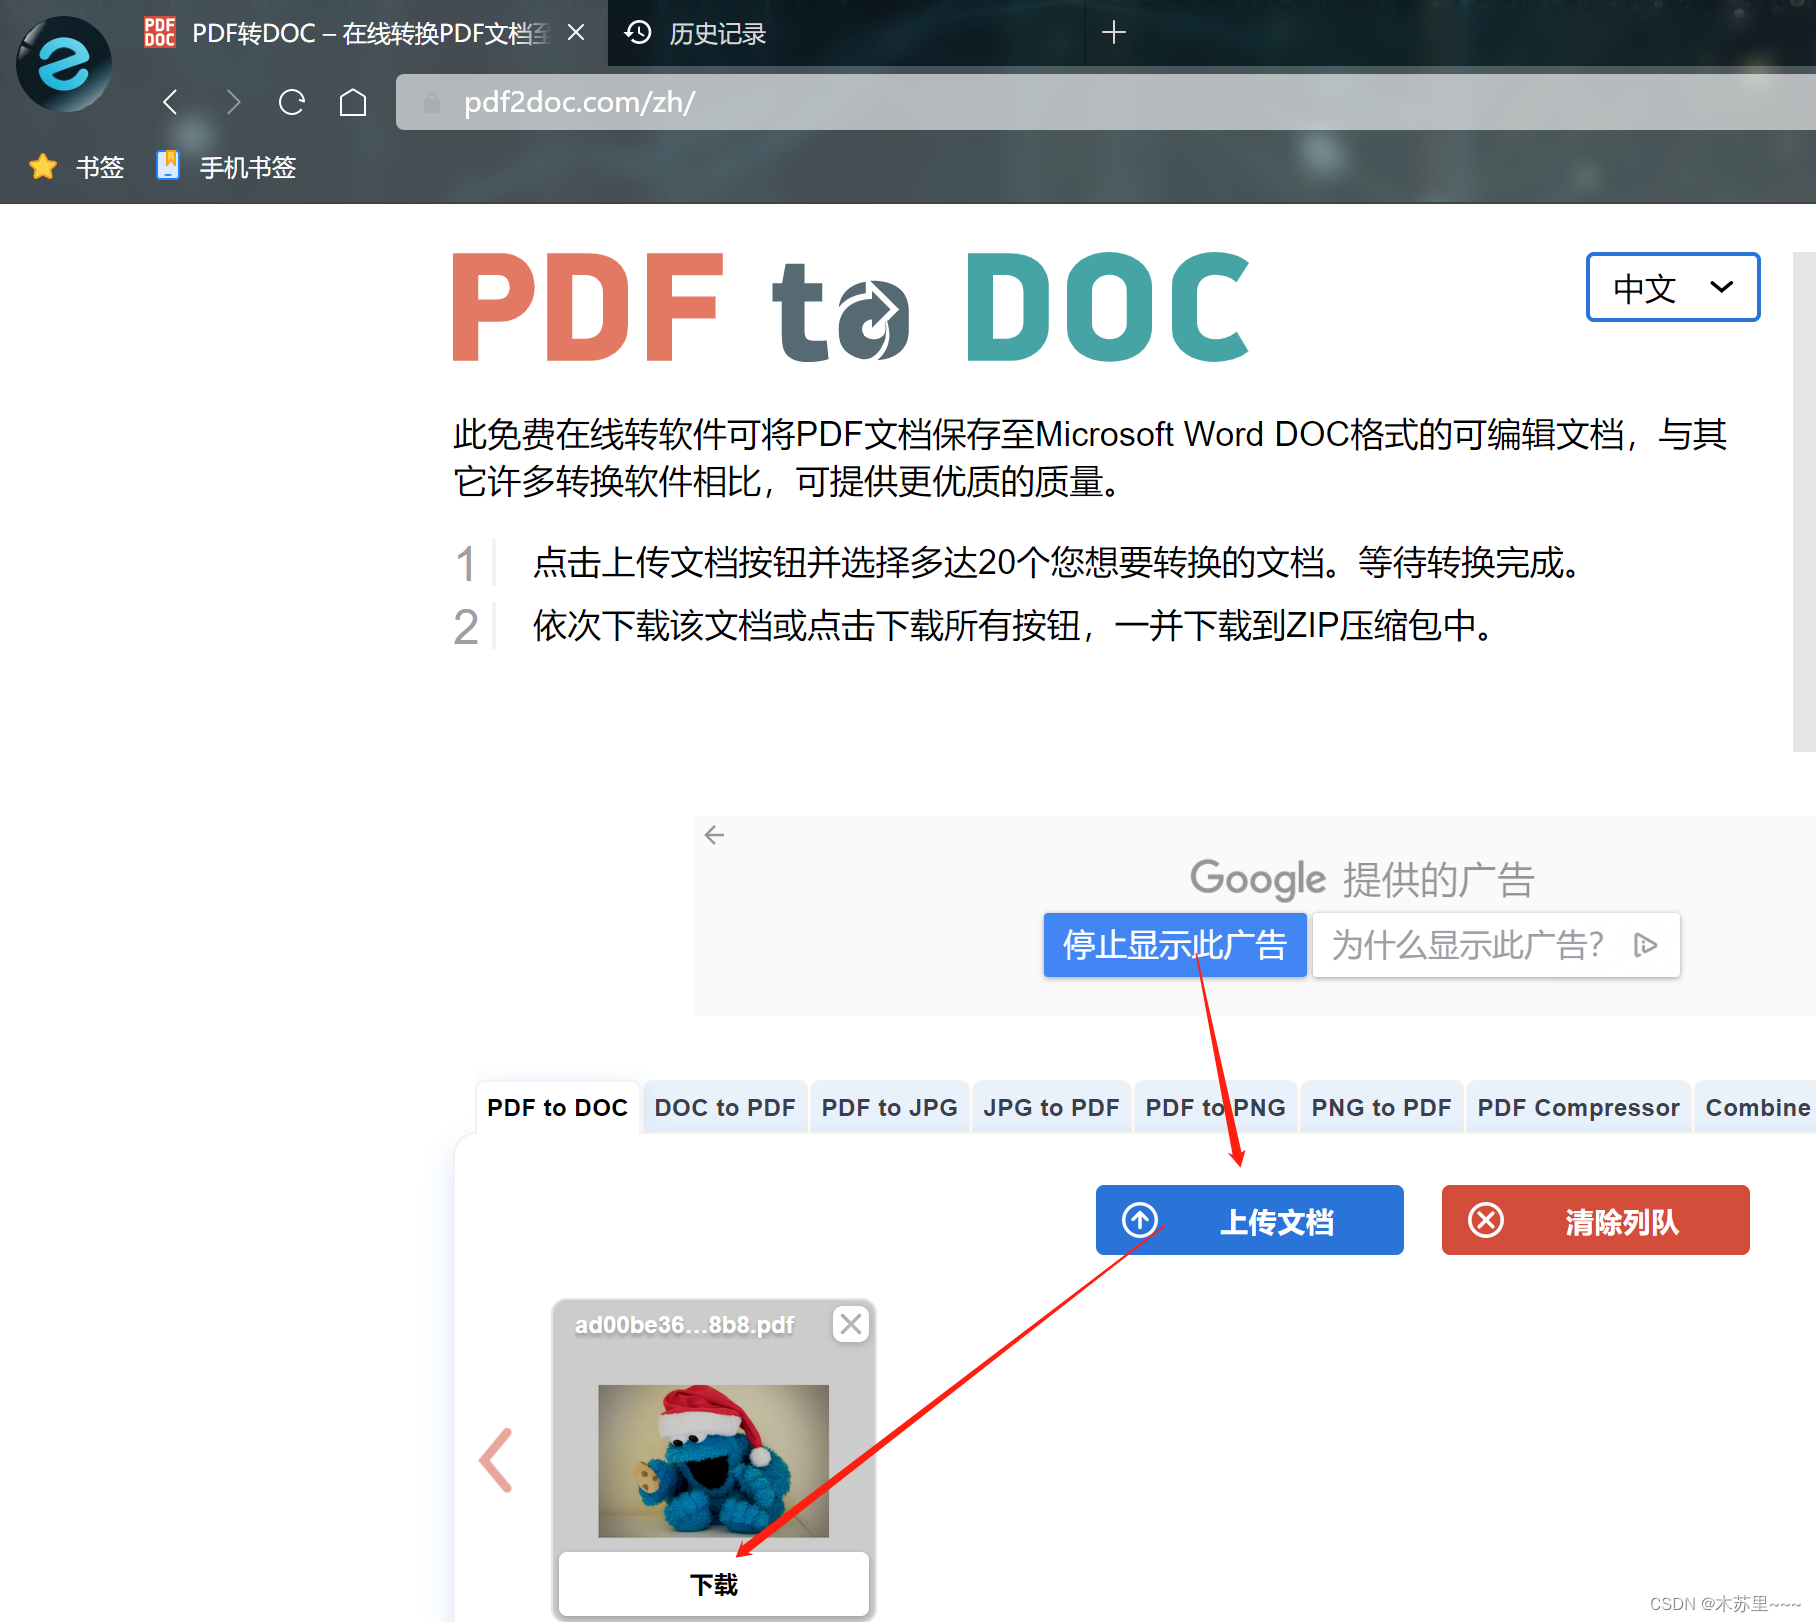Viewport: 1816px width, 1622px height.
Task: Click the browser back arrow
Action: [x=171, y=102]
